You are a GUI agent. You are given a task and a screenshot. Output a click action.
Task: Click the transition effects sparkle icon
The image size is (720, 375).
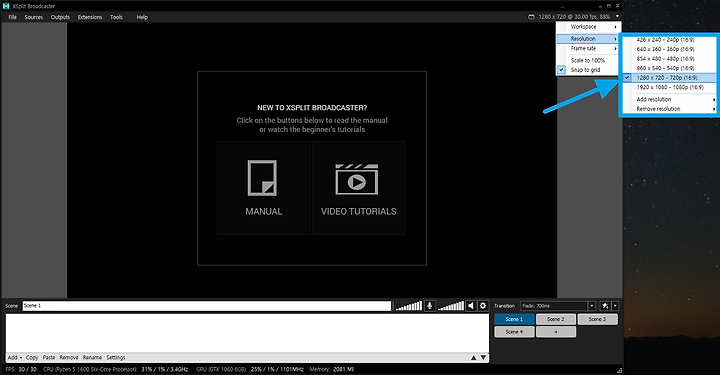(605, 306)
